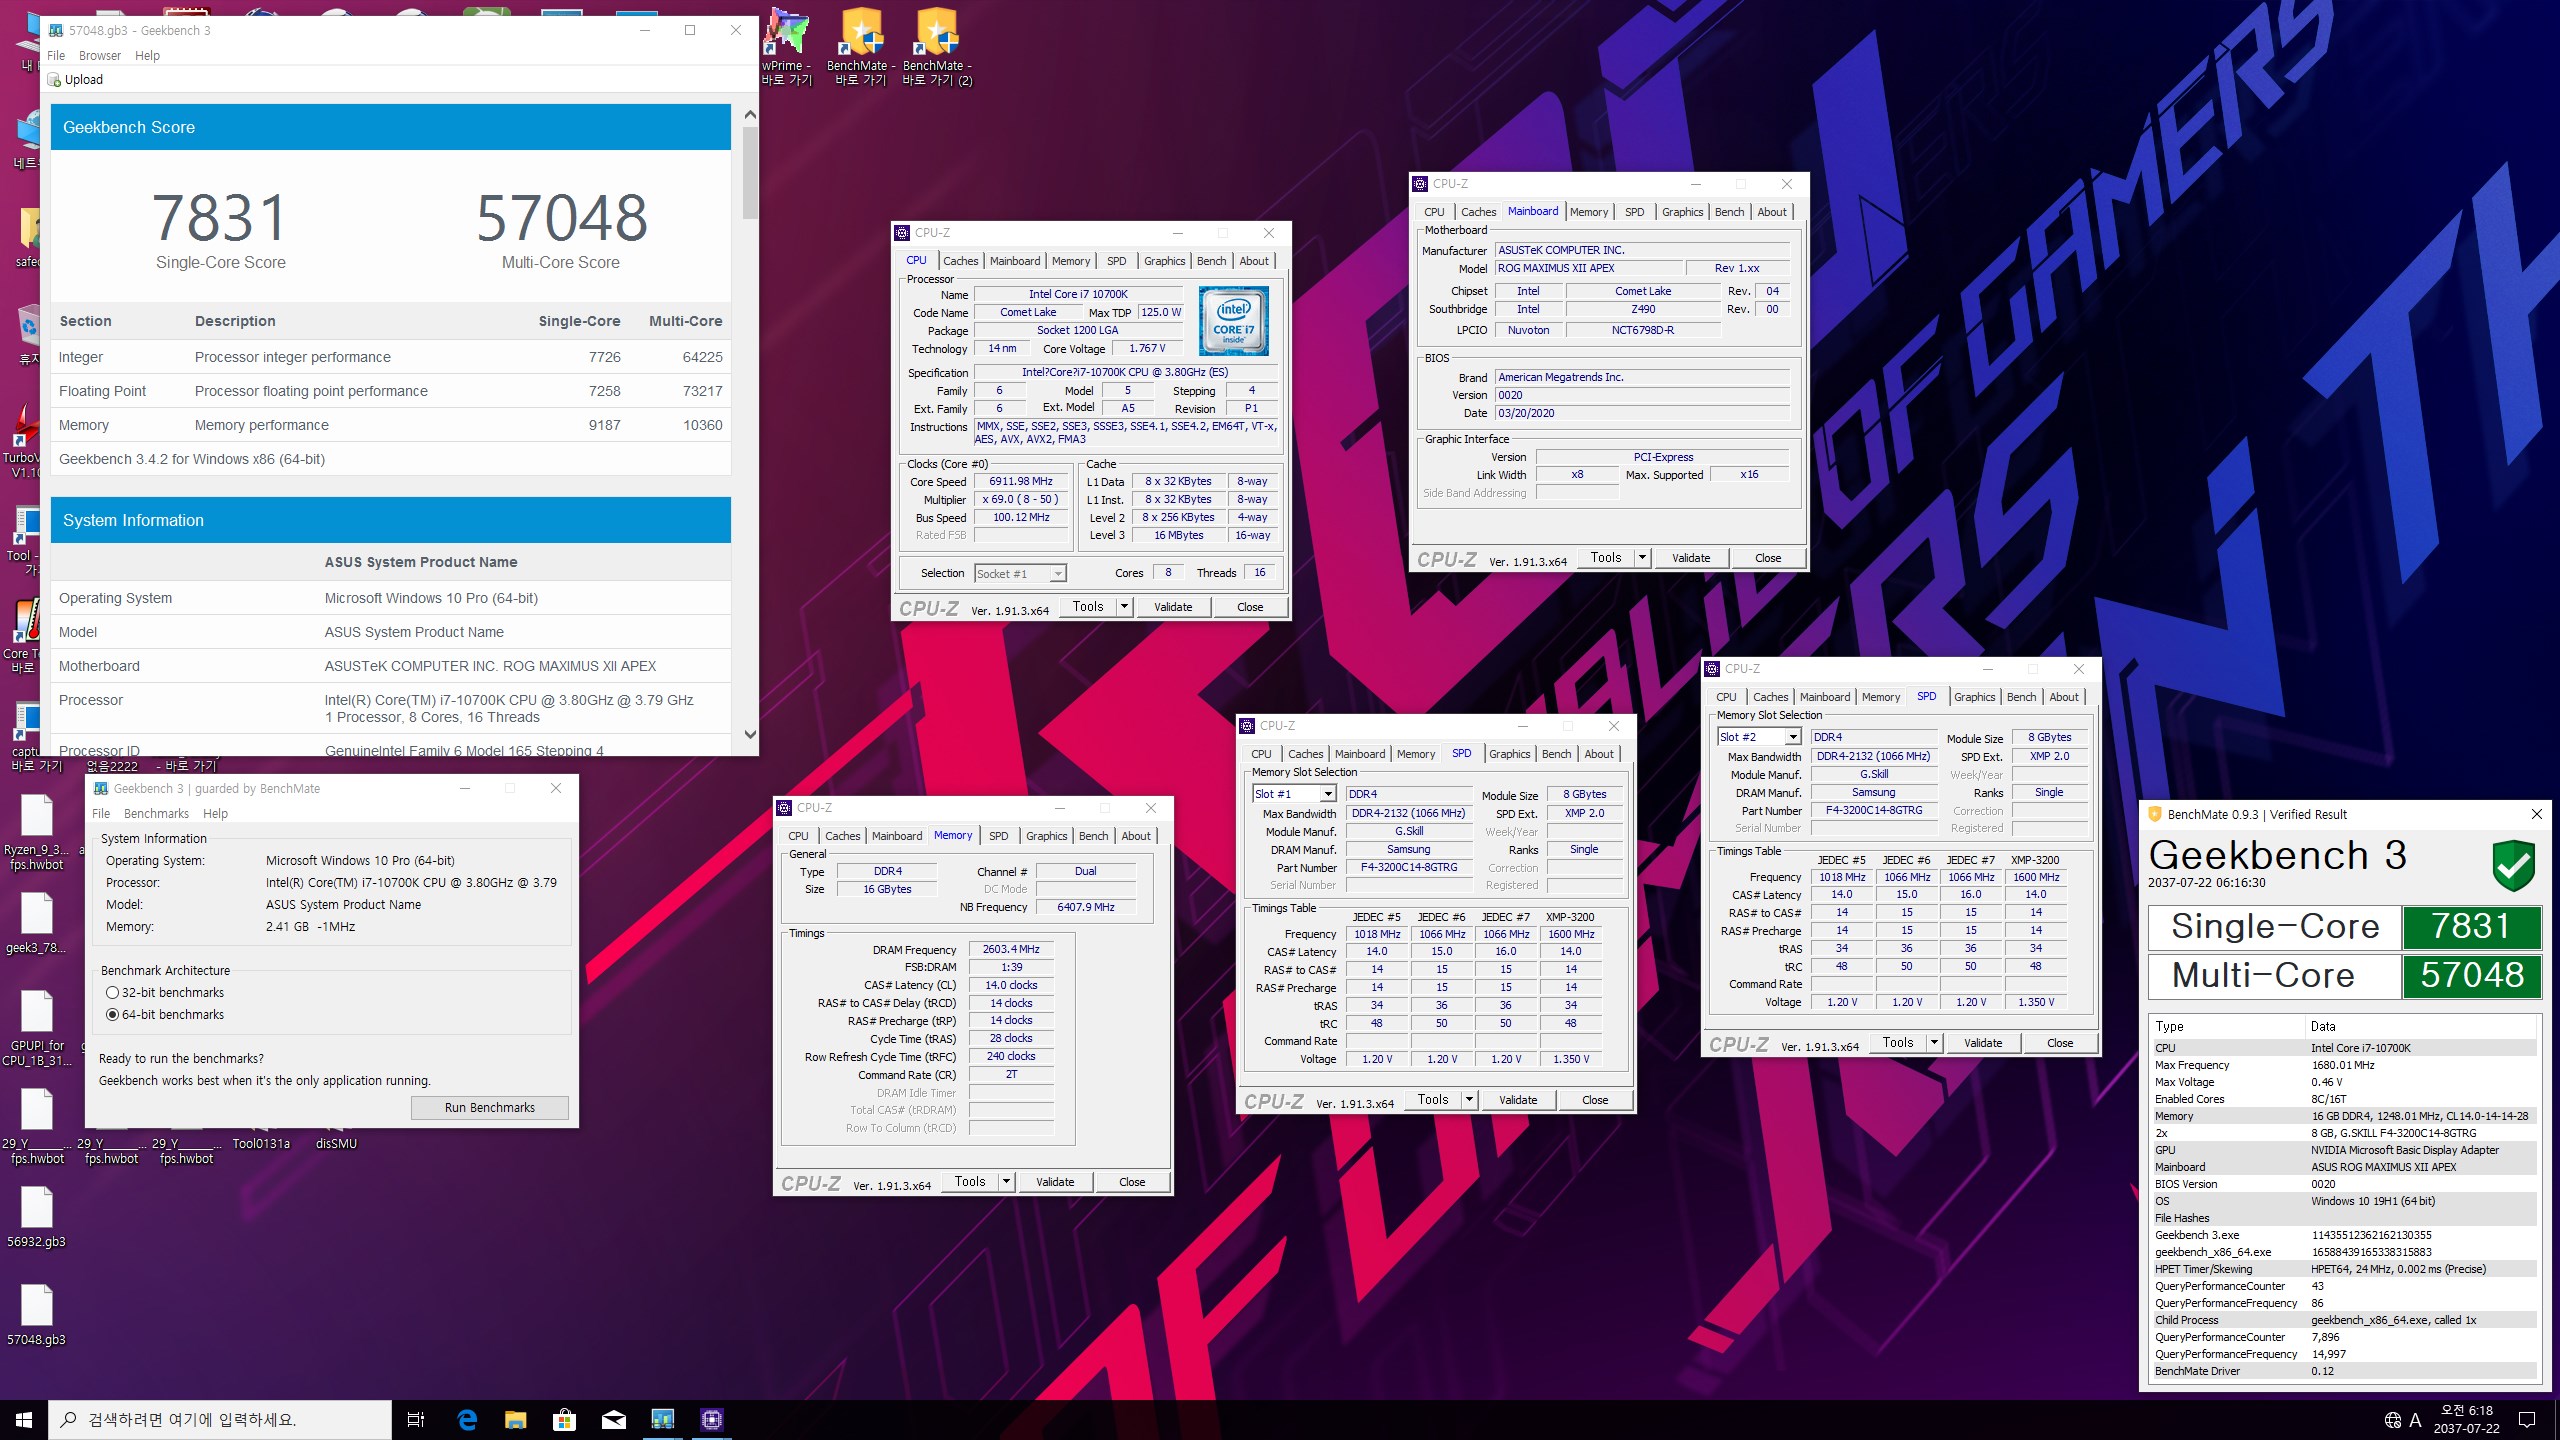Click Tools button in Slot #2 SPD window

click(1898, 1043)
